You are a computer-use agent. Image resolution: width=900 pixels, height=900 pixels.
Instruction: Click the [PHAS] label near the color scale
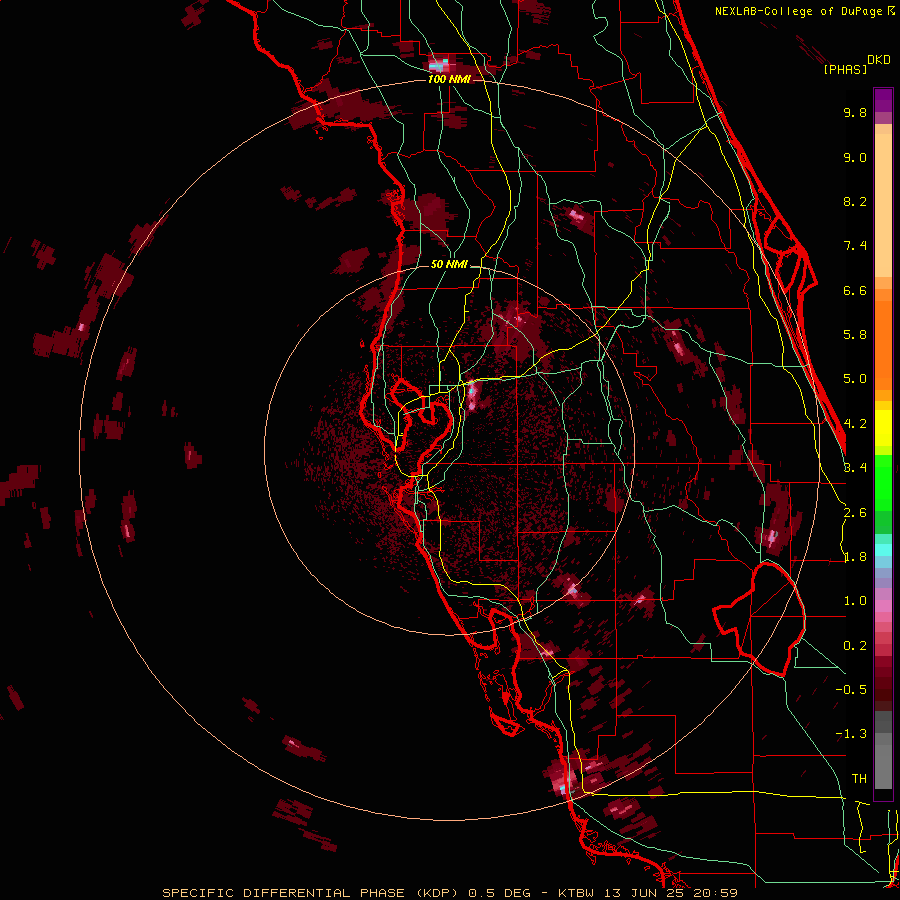click(x=845, y=69)
